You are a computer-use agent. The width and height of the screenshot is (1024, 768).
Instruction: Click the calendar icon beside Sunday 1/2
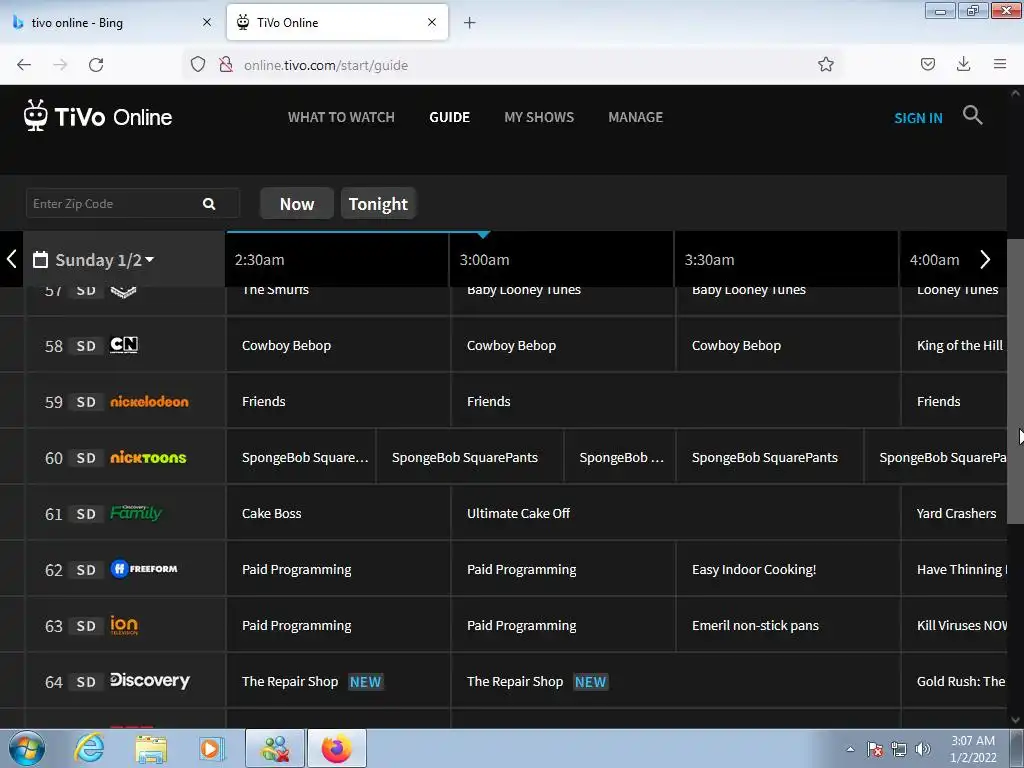(40, 260)
